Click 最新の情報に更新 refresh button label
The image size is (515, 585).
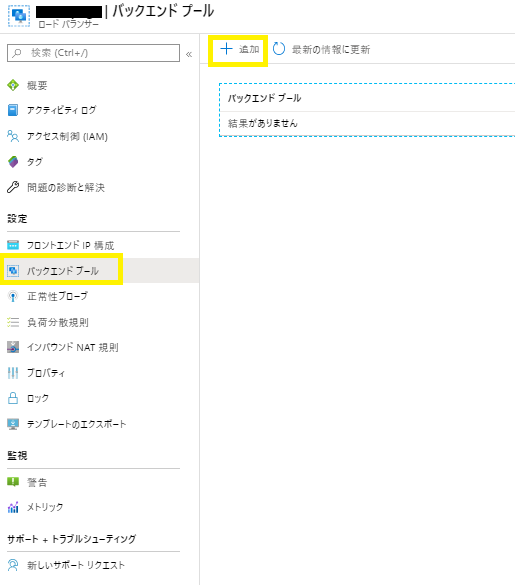click(331, 49)
